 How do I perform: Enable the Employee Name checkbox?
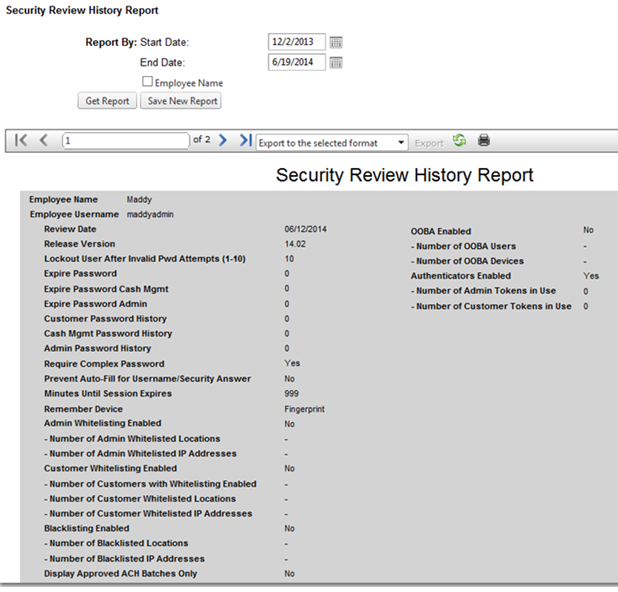click(147, 82)
